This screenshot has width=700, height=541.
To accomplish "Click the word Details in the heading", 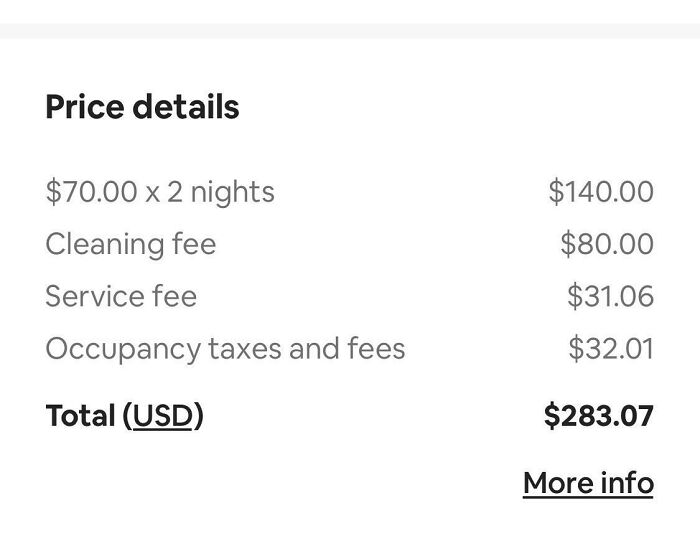I will 188,107.
